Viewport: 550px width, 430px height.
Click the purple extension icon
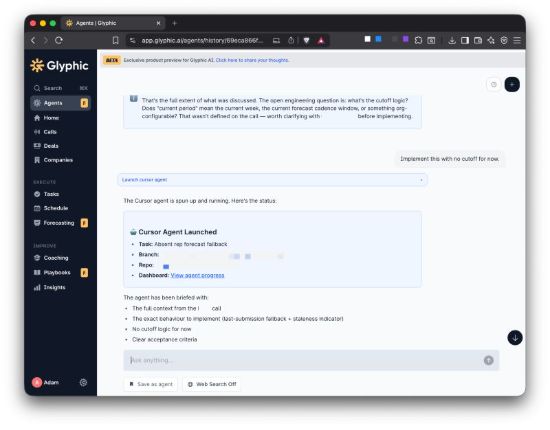[x=405, y=39]
